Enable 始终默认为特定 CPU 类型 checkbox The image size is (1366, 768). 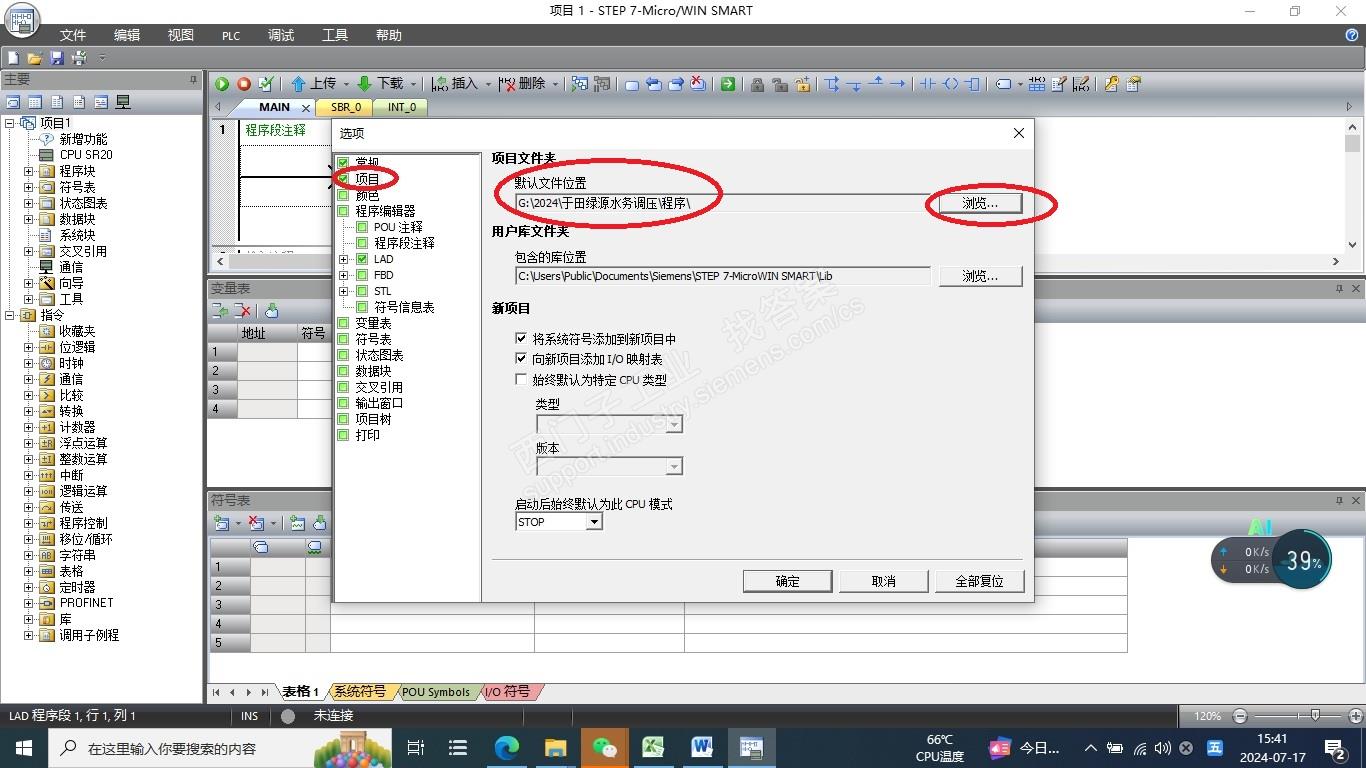pos(521,380)
